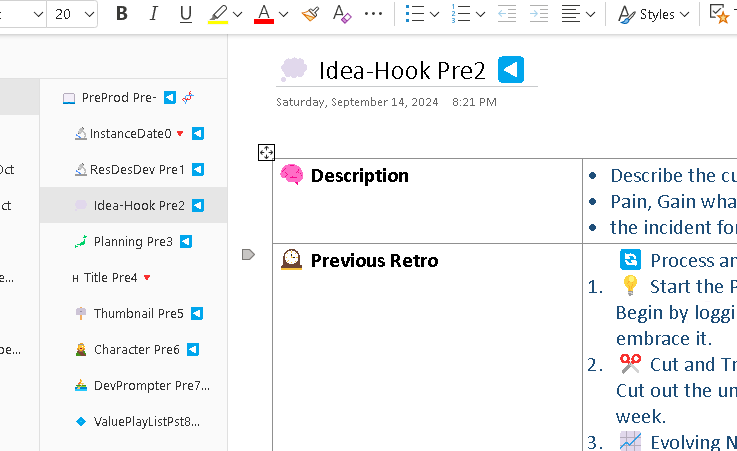737x451 pixels.
Task: Open the font name dropdown arrow
Action: coord(39,15)
